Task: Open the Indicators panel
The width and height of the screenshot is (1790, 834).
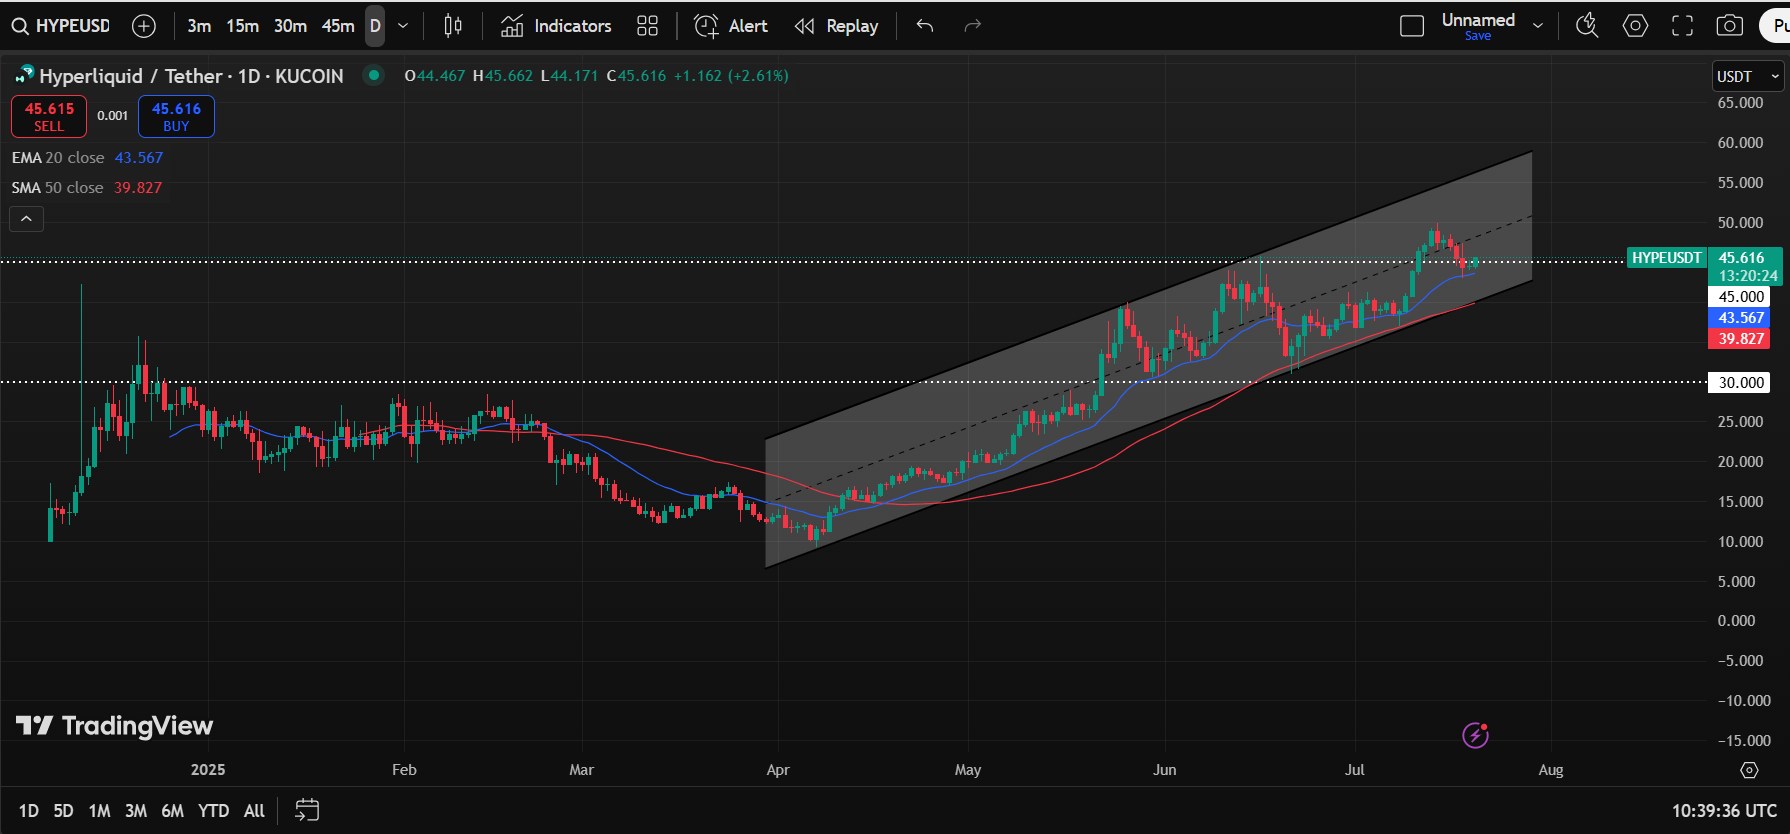Action: point(556,26)
